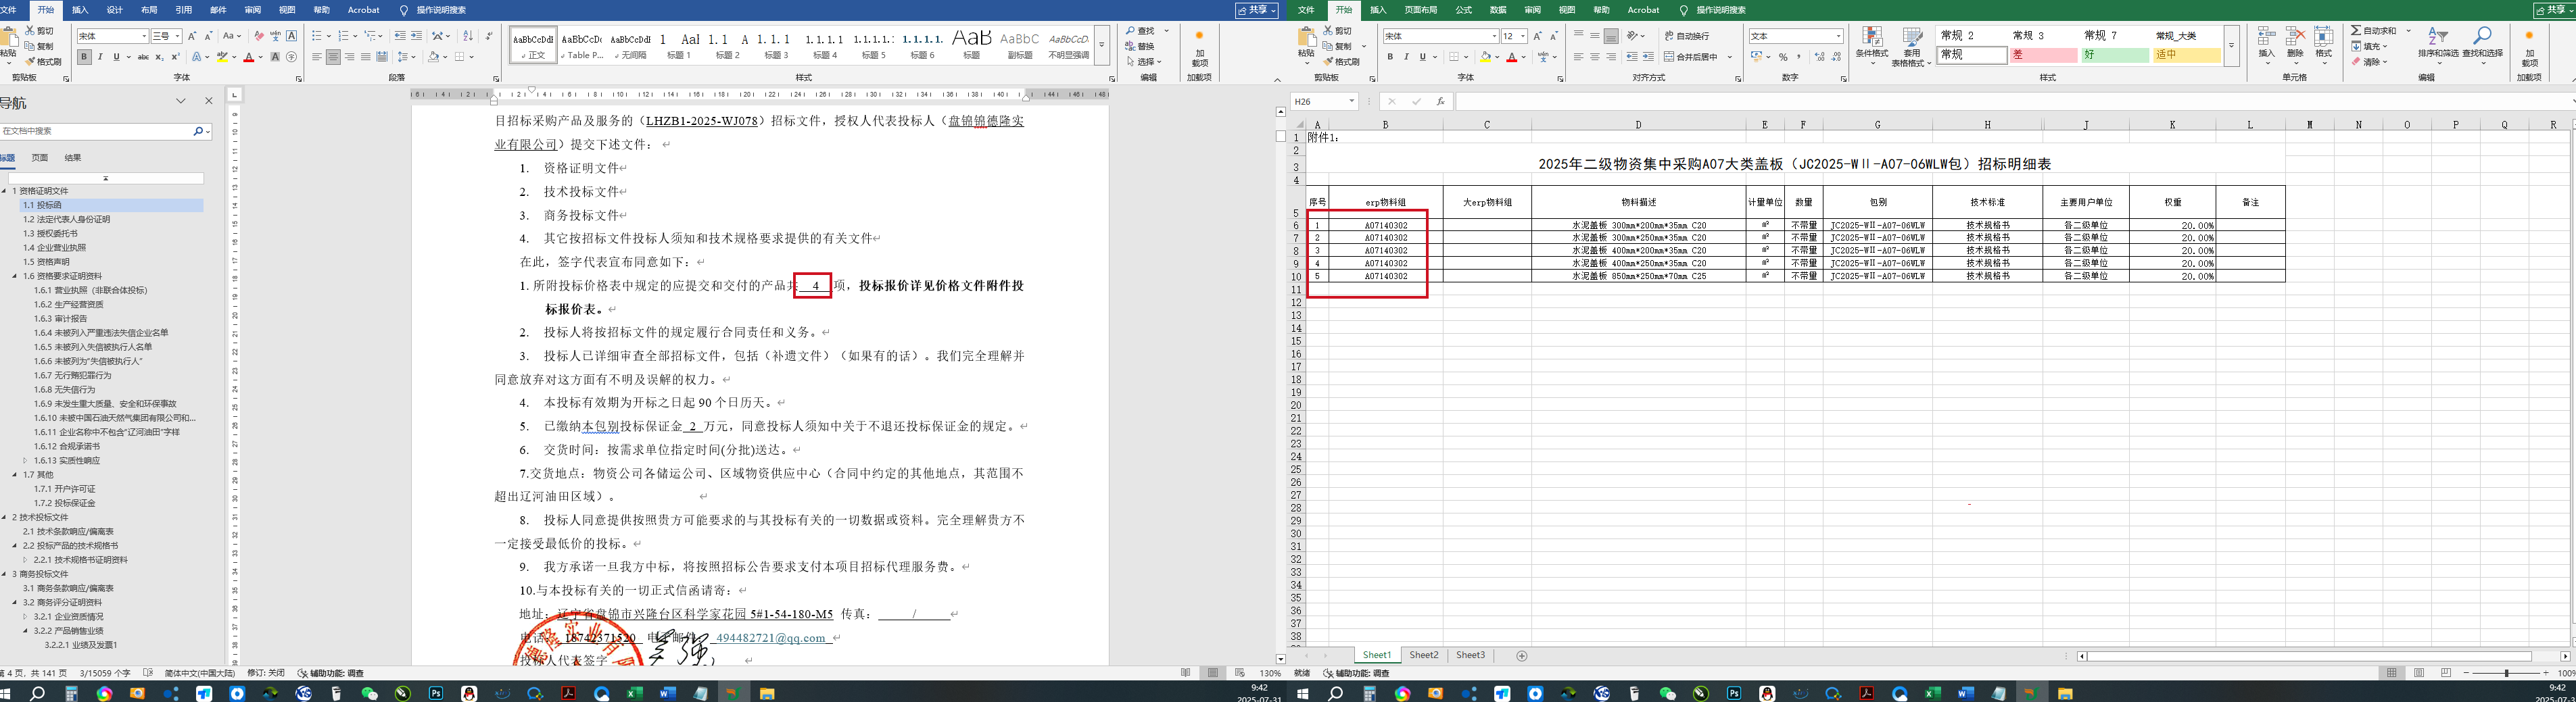Open Word's 审阅 ribbon tab
Viewport: 2576px width, 702px height.
(x=253, y=10)
